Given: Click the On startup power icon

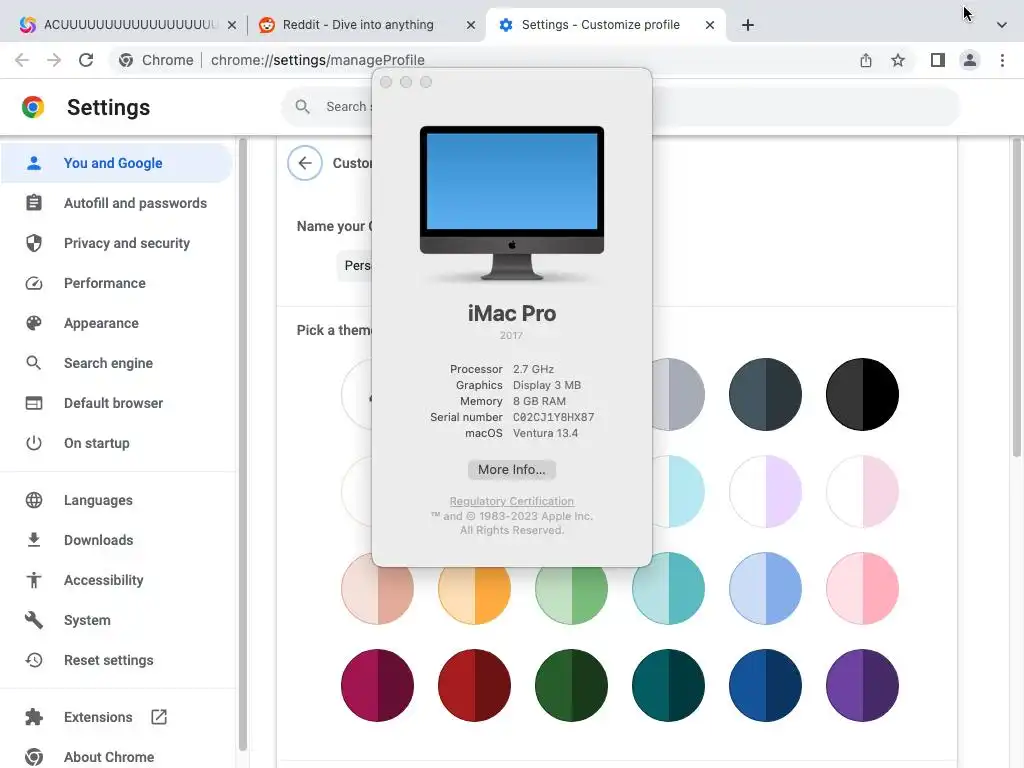Looking at the screenshot, I should coord(34,443).
